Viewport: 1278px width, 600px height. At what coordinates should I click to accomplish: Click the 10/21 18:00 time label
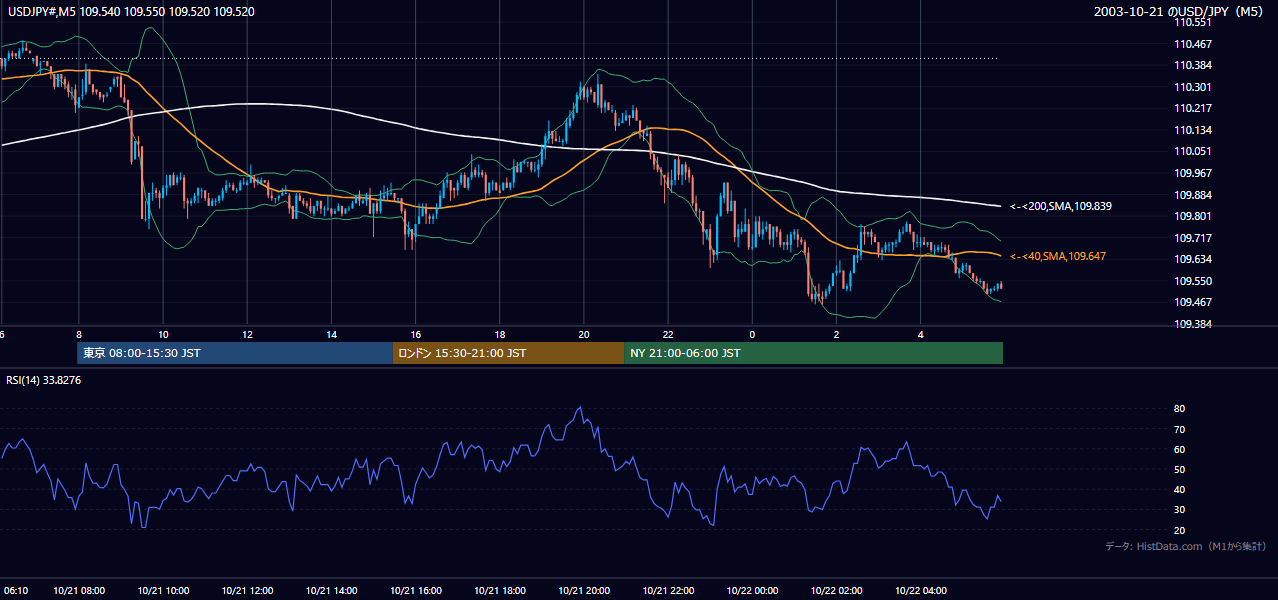499,590
